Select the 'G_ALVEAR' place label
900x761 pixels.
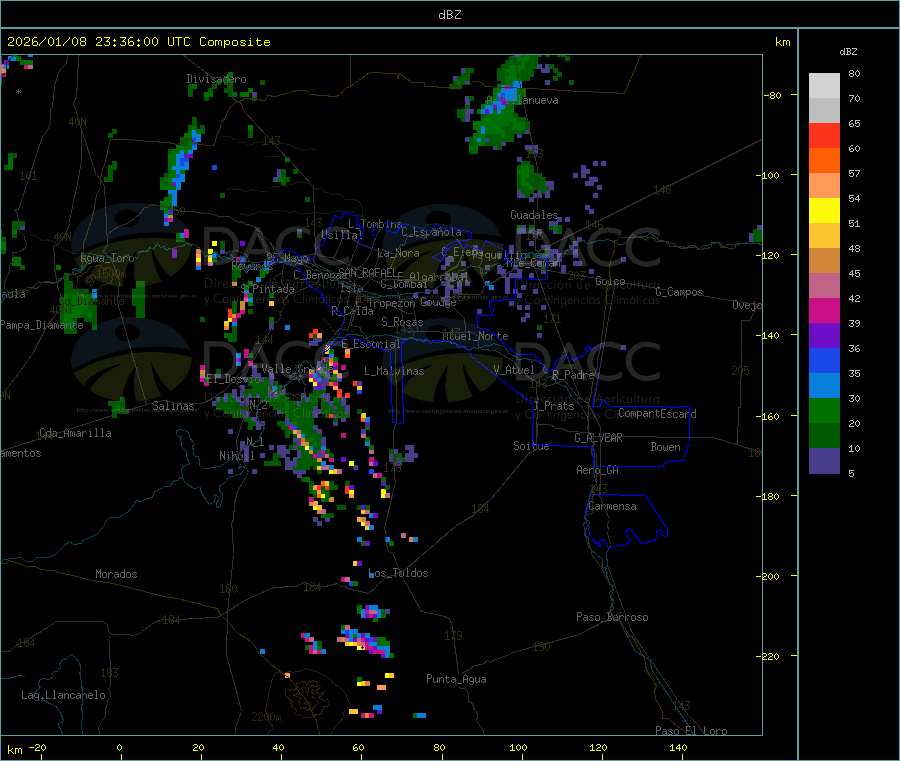point(598,438)
